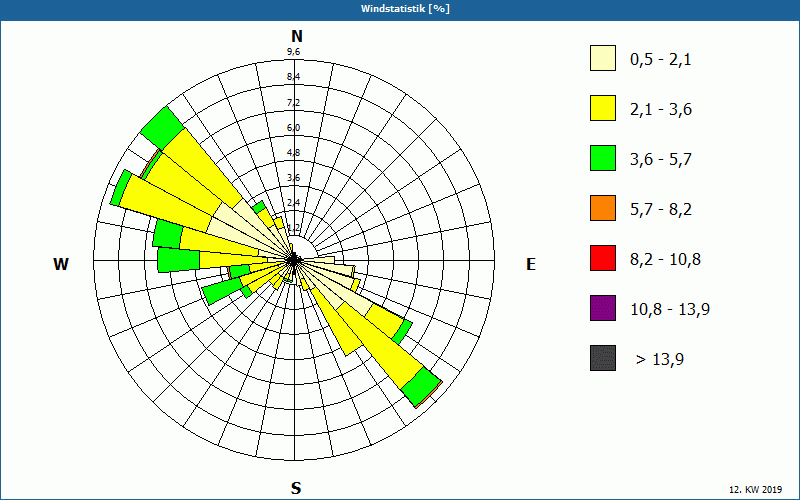Viewport: 800px width, 500px height.
Task: Click the '2,4' radial axis value
Action: pyautogui.click(x=293, y=203)
